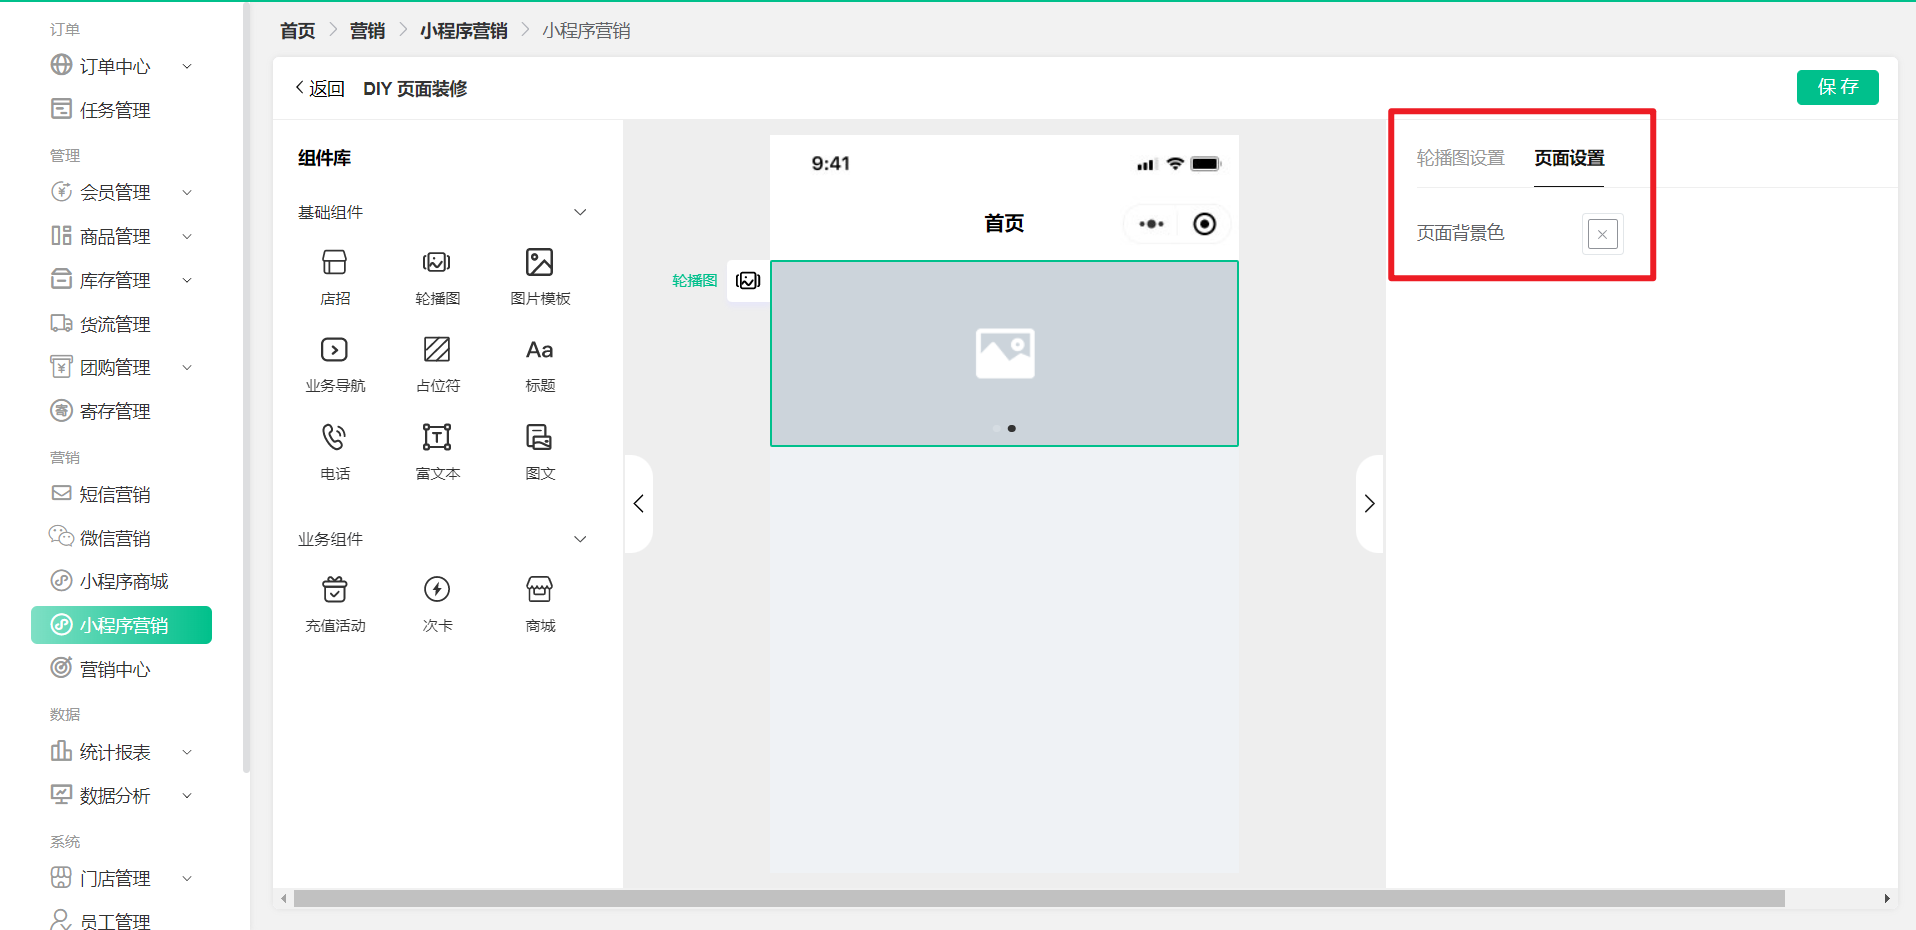This screenshot has width=1916, height=930.
Task: Collapse the 业务组件 section
Action: (580, 539)
